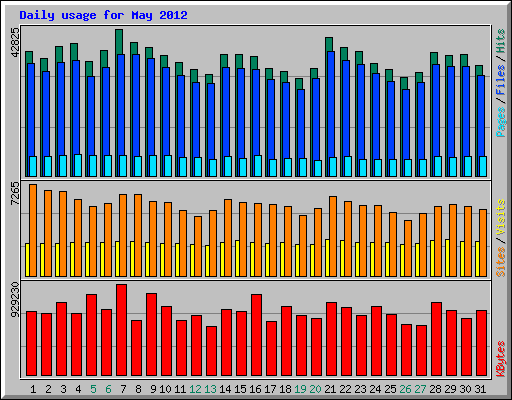This screenshot has height=400, width=512.
Task: Click day label 21 on the x-axis
Action: coord(330,389)
